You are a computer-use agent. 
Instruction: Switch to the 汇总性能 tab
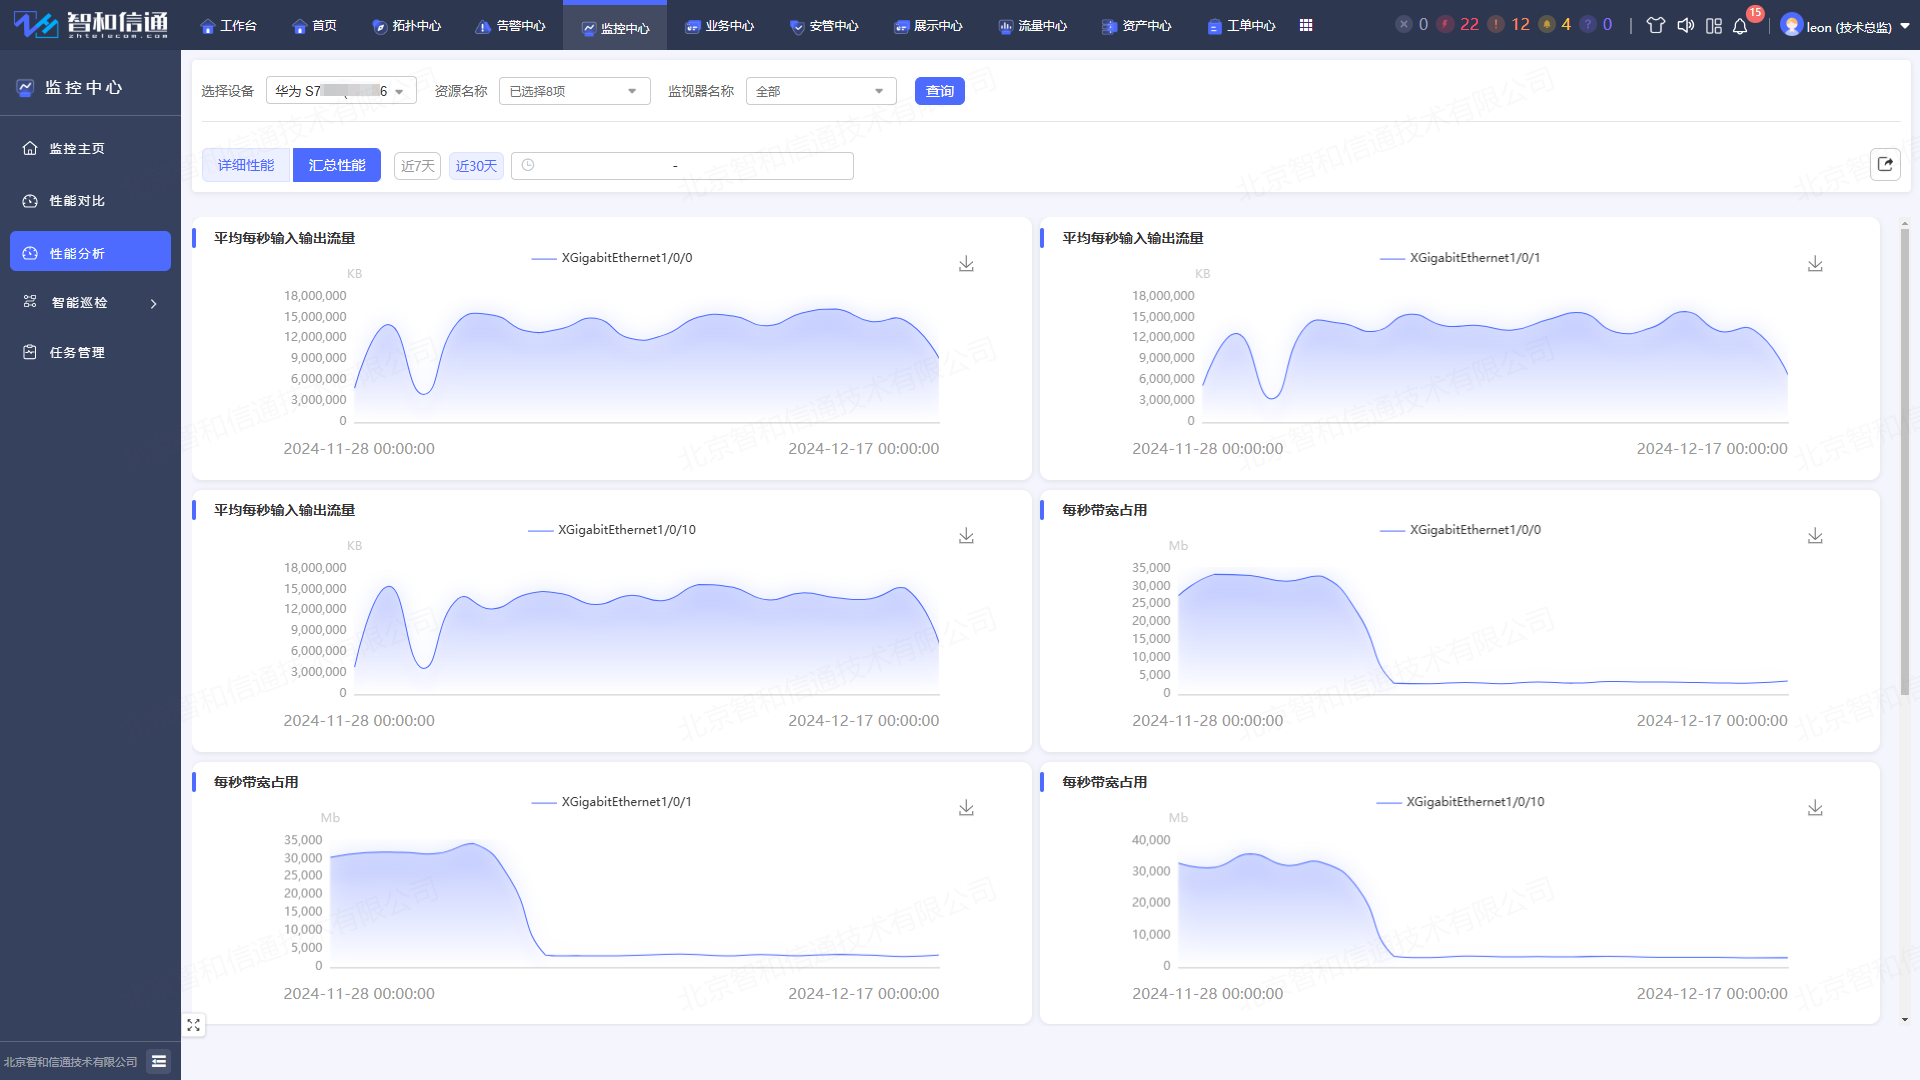[337, 165]
